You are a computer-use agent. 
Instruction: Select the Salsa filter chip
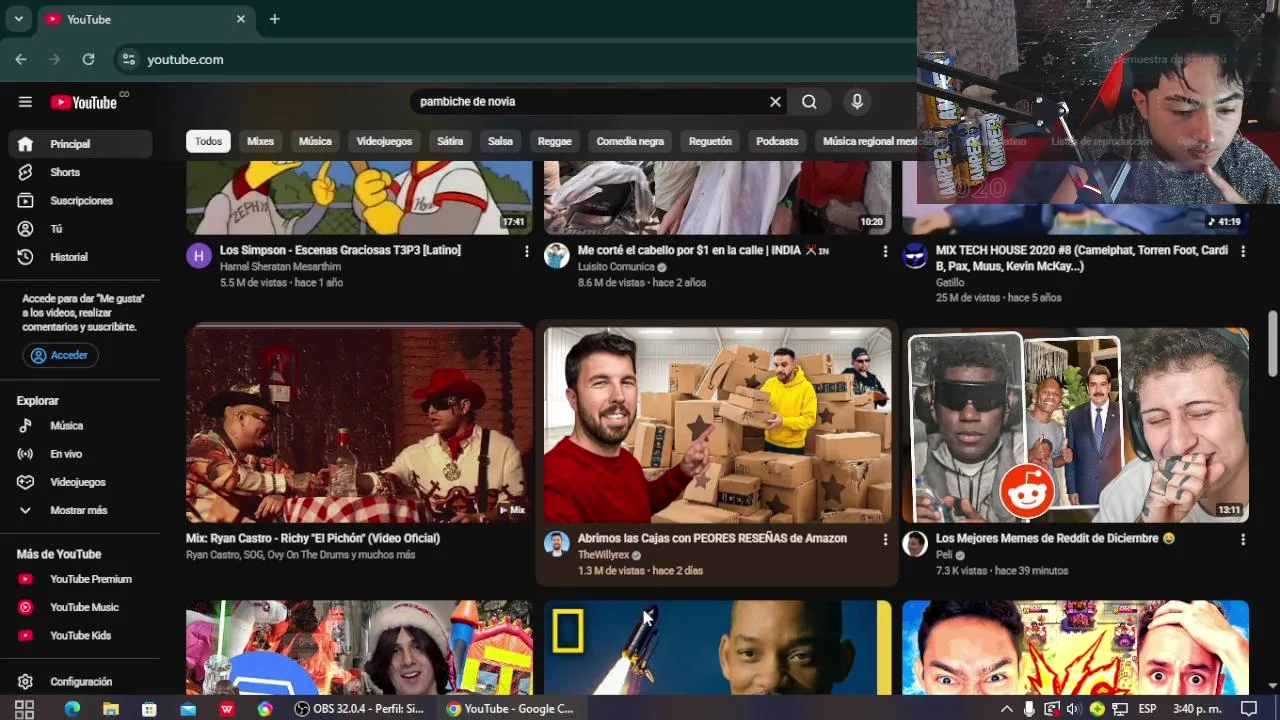(x=500, y=141)
